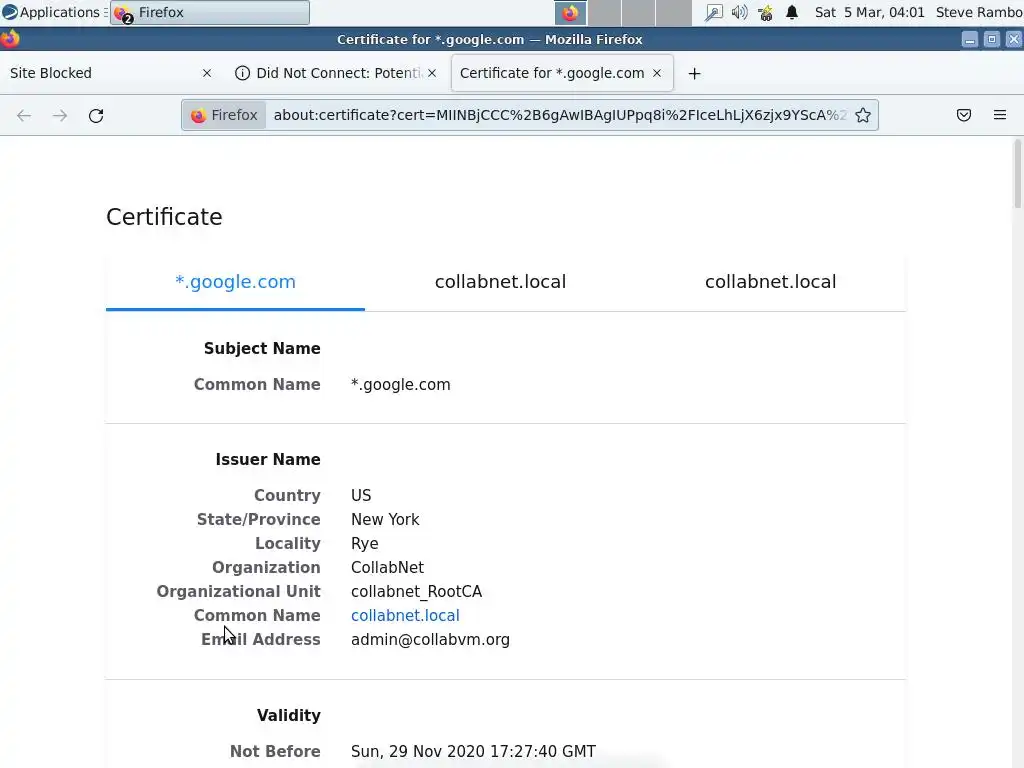Image resolution: width=1024 pixels, height=768 pixels.
Task: Click the New York state value
Action: (x=385, y=520)
